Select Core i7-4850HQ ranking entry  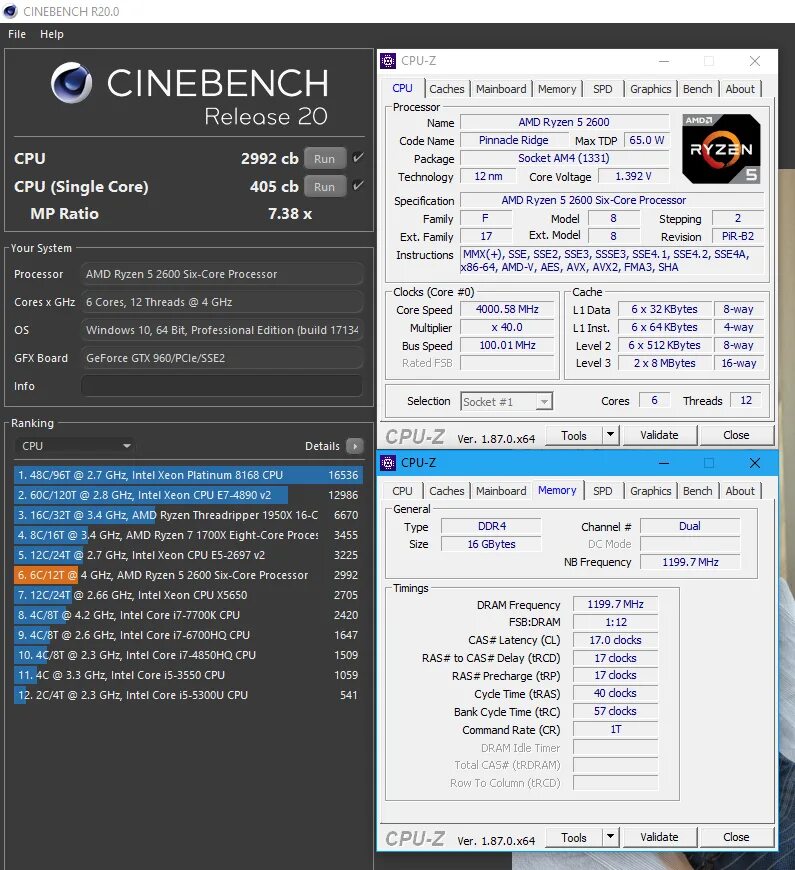(188, 655)
